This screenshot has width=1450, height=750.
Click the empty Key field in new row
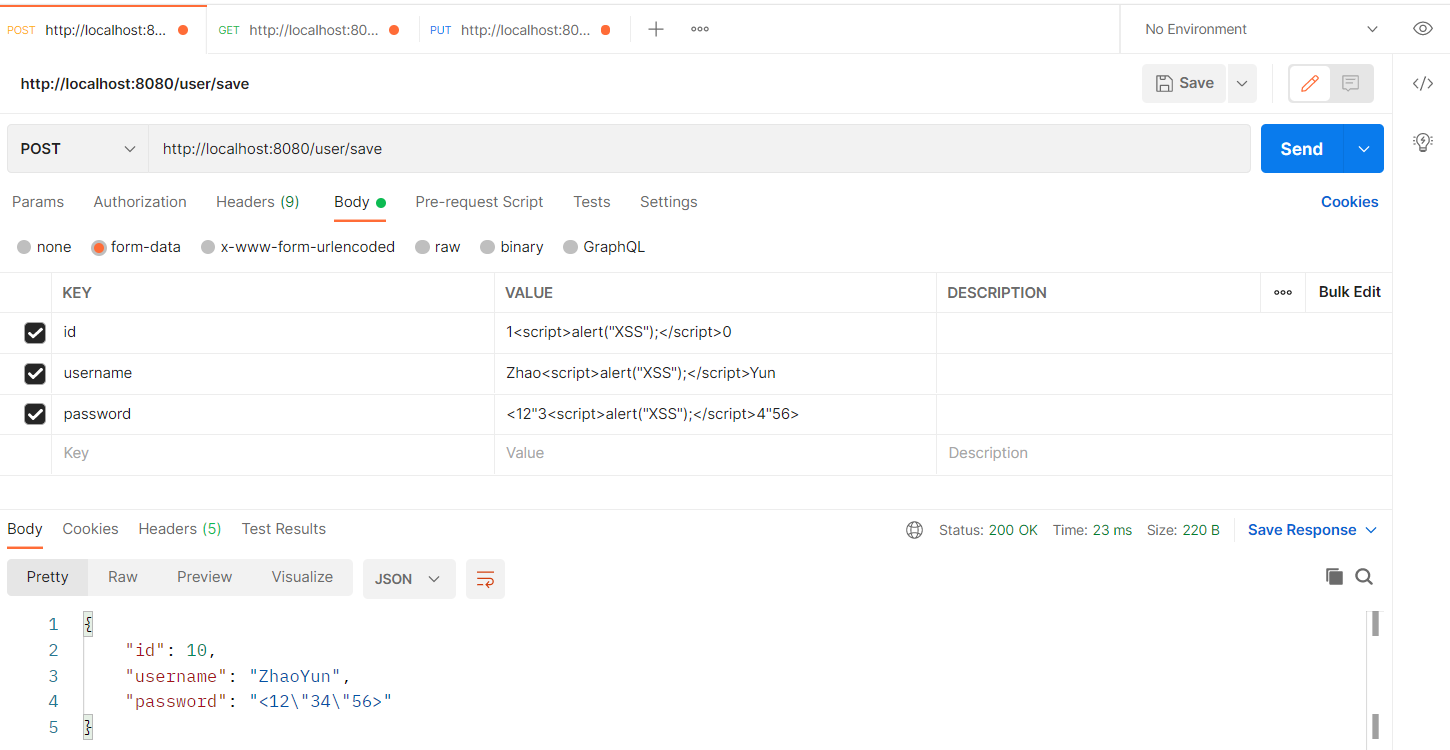[x=273, y=454]
